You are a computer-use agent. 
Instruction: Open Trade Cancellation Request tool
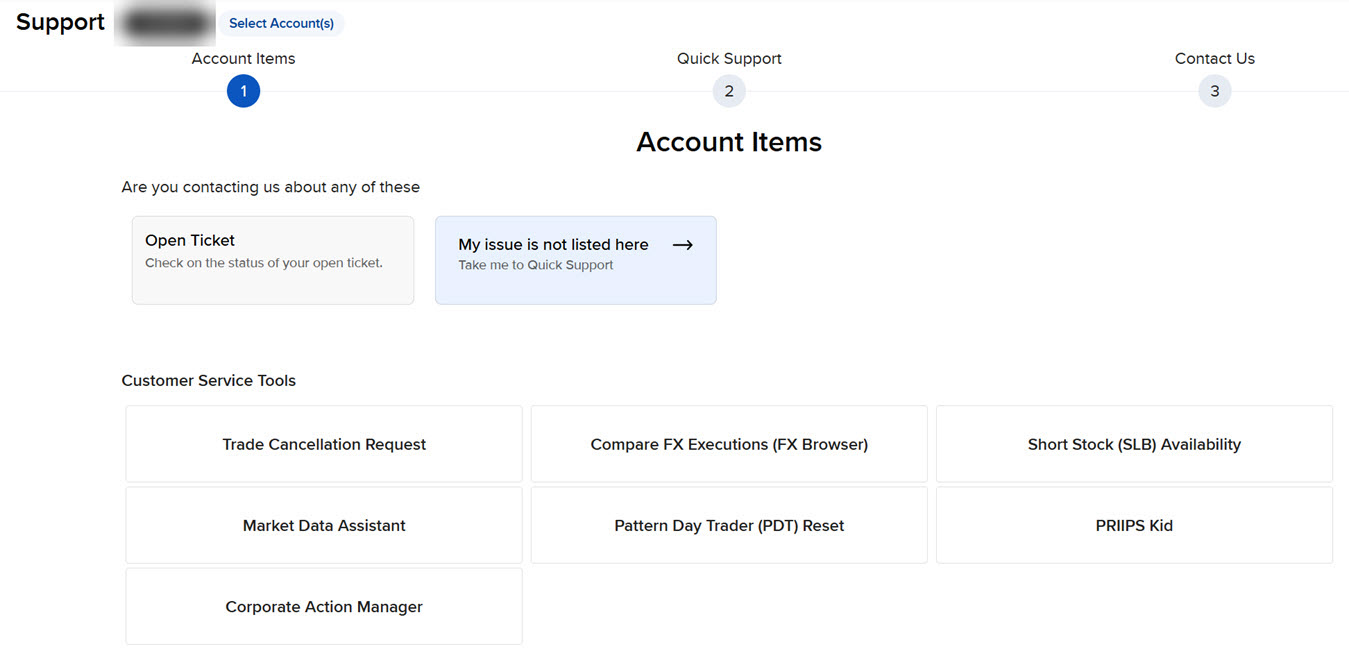(x=323, y=444)
